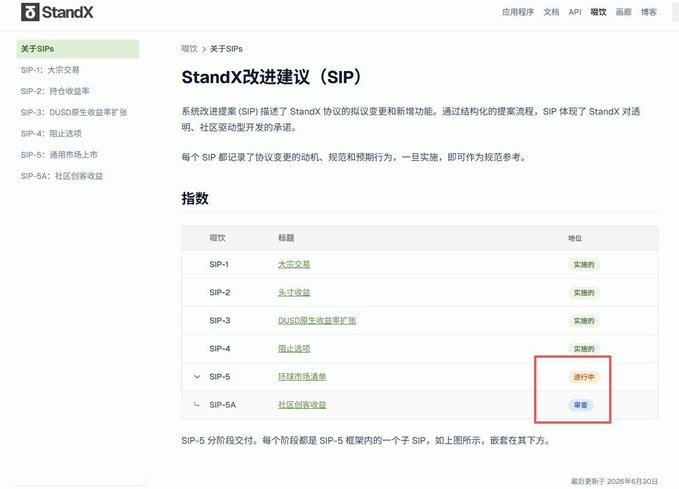Open the 环球市场清单 table link
679x489 pixels.
302,377
